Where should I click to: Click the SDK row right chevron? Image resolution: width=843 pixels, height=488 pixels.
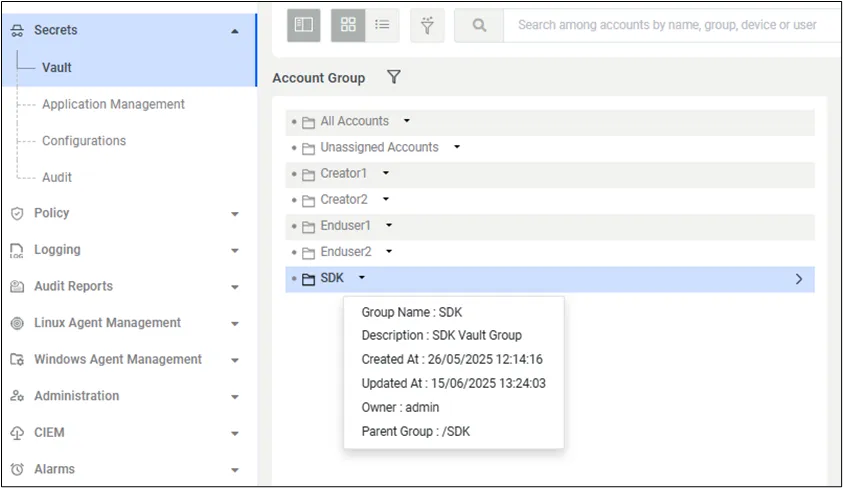[x=799, y=279]
